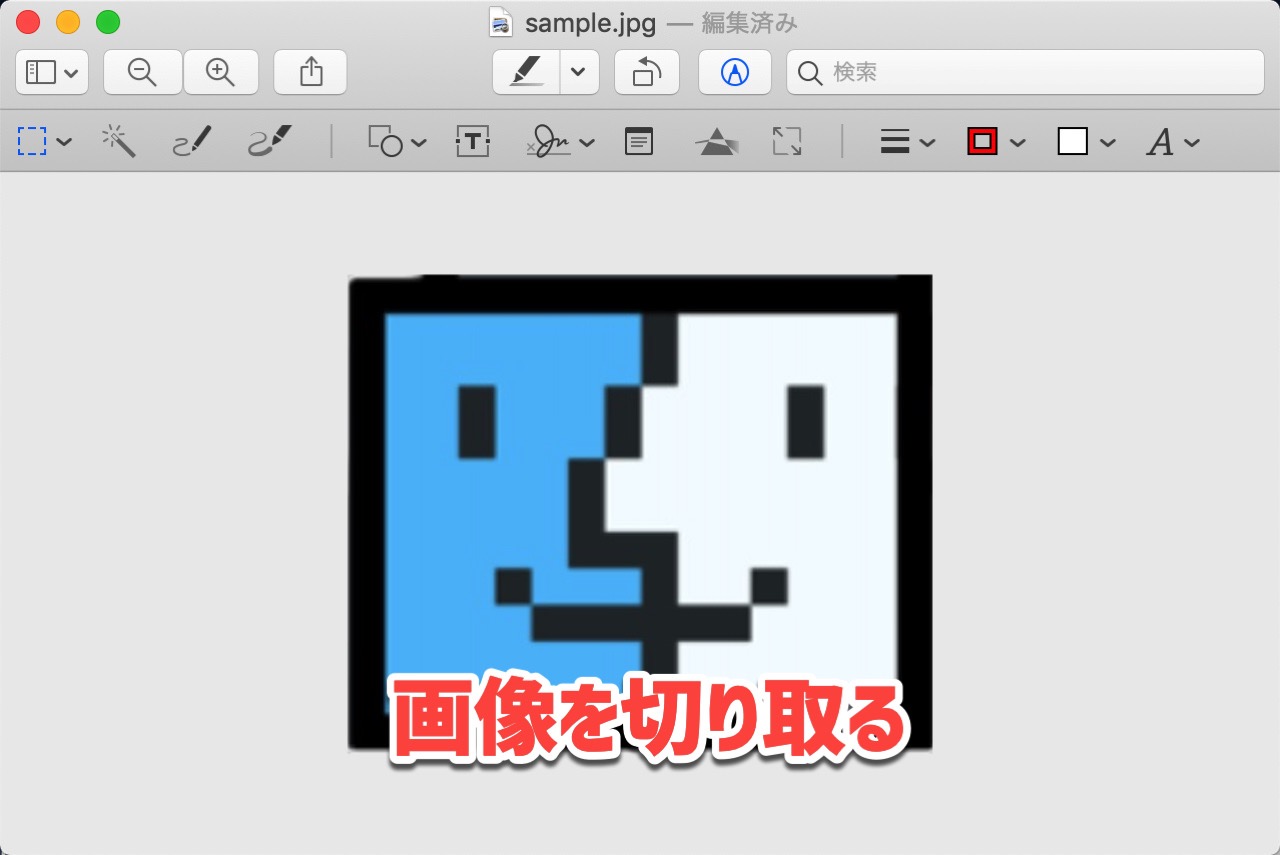The width and height of the screenshot is (1280, 855).
Task: Click the sample.jpg window title
Action: click(x=591, y=23)
